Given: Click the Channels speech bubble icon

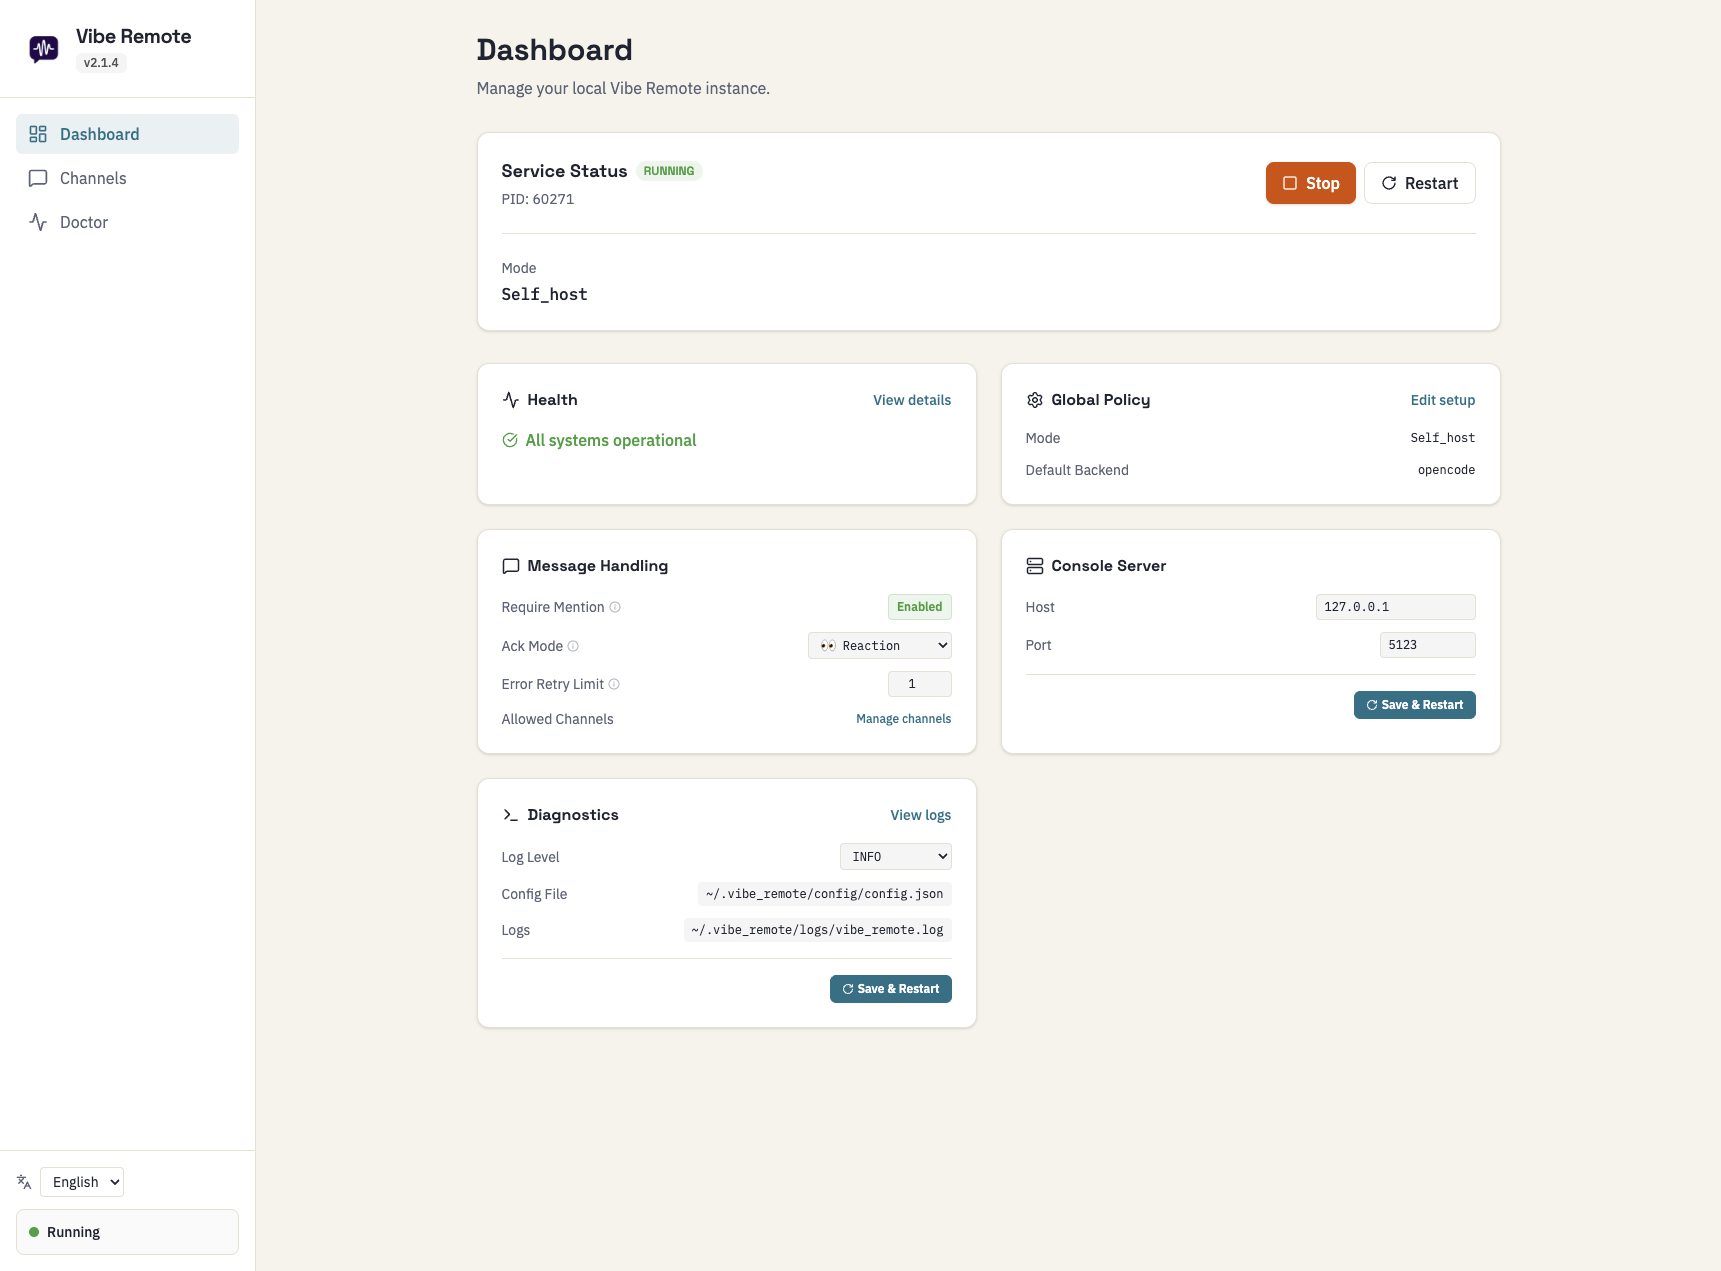Looking at the screenshot, I should tap(38, 178).
